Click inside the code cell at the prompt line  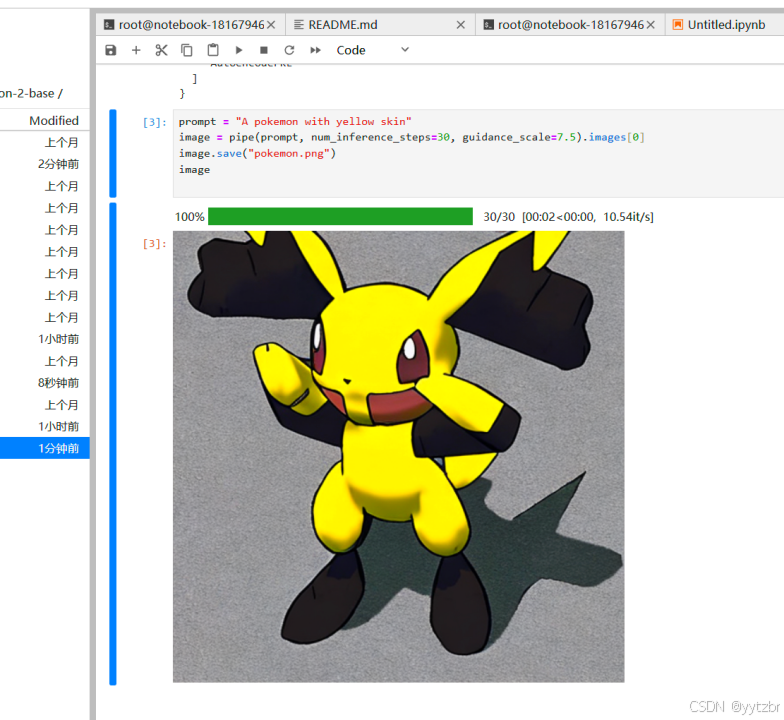(x=295, y=122)
